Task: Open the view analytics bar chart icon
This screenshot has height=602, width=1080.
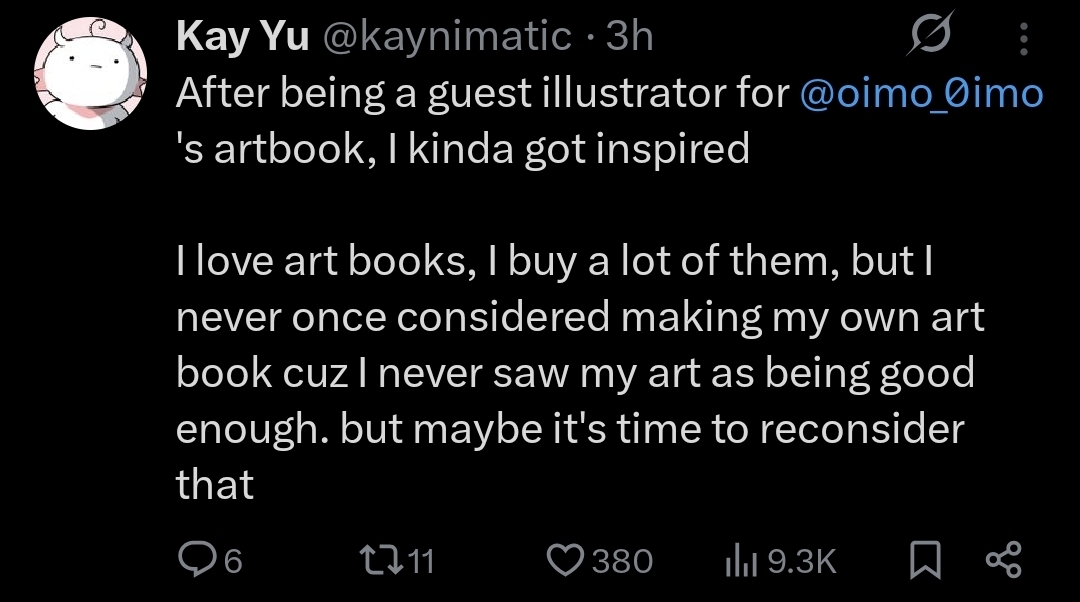Action: coord(738,561)
